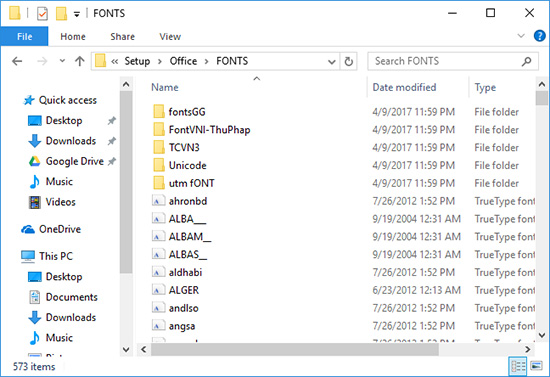Click the horizontal scroll left arrow
550x377 pixels.
[143, 349]
